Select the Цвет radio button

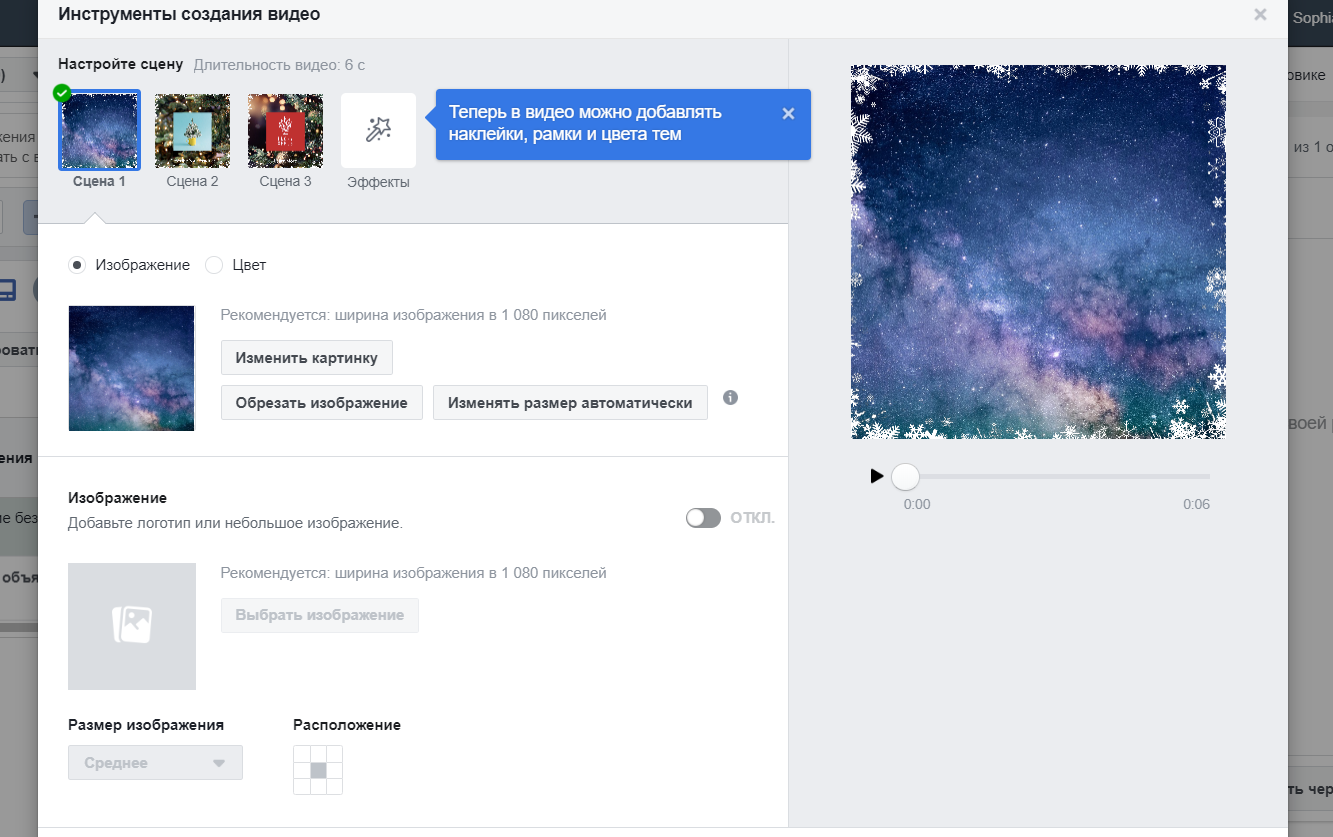tap(214, 265)
